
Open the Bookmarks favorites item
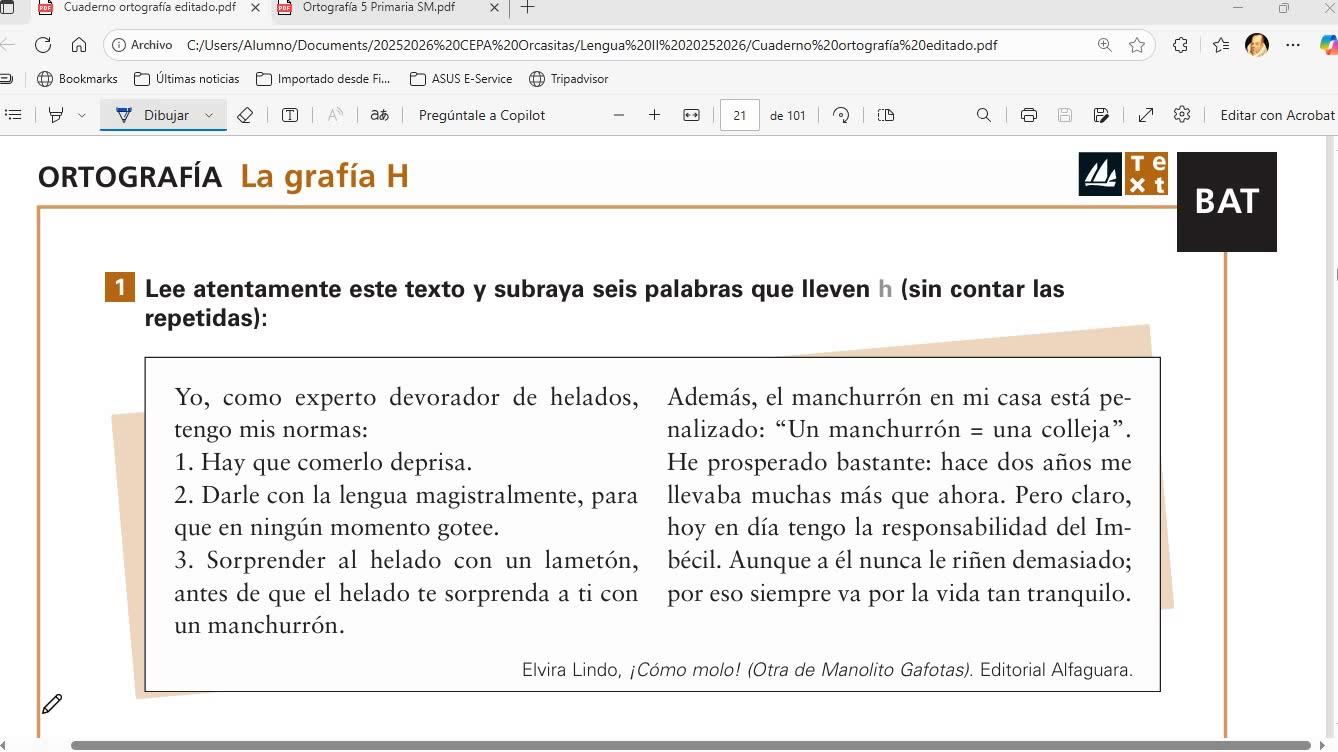(77, 79)
